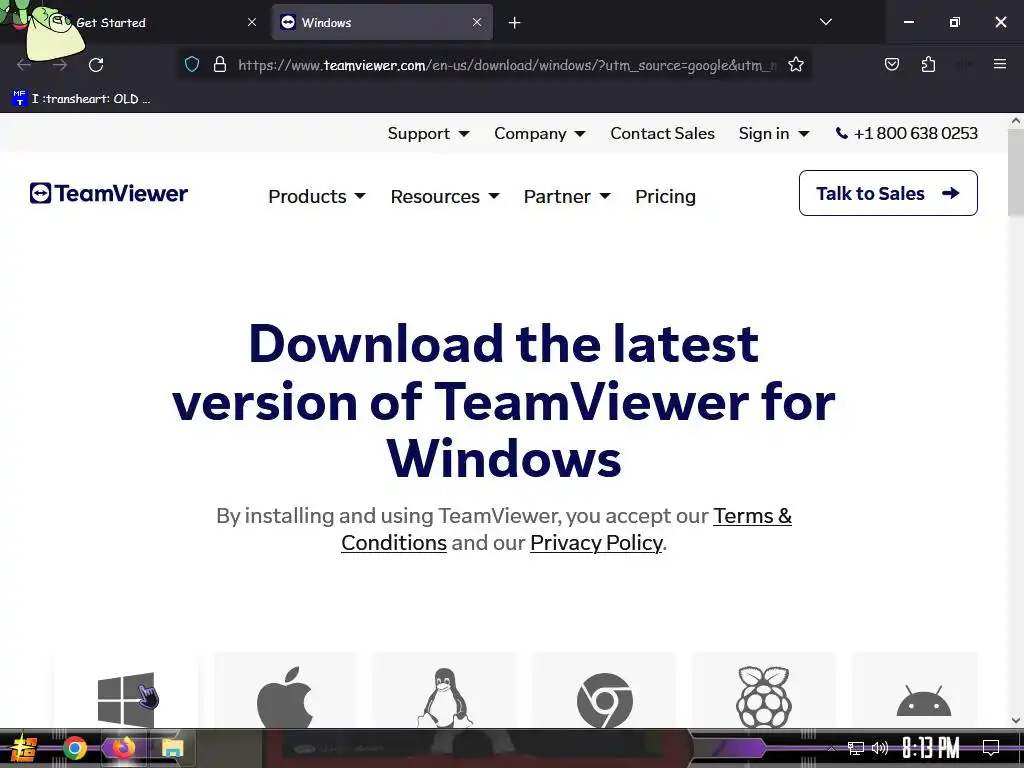Click the scrollbar down arrow
Image resolution: width=1024 pixels, height=768 pixels.
point(1016,721)
